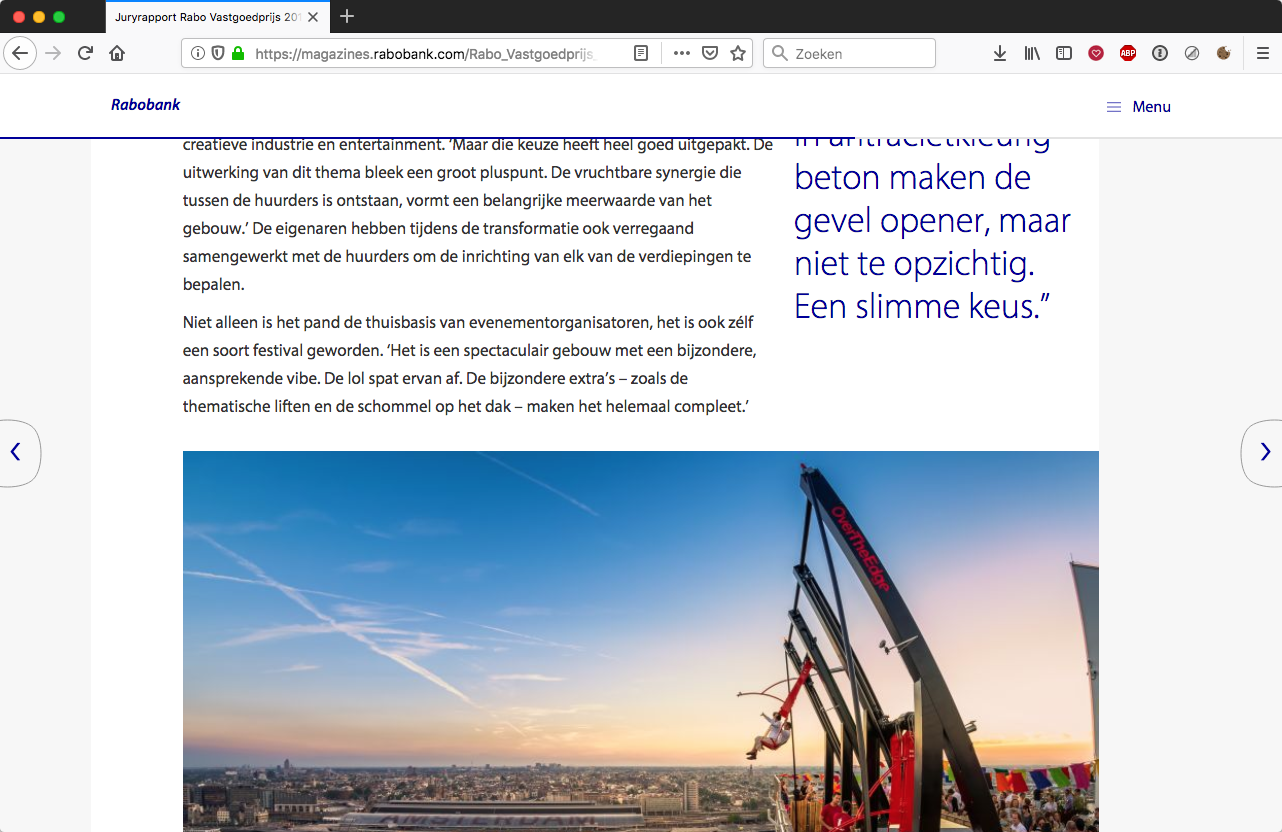Open a new browser tab
Image resolution: width=1282 pixels, height=832 pixels.
347,17
